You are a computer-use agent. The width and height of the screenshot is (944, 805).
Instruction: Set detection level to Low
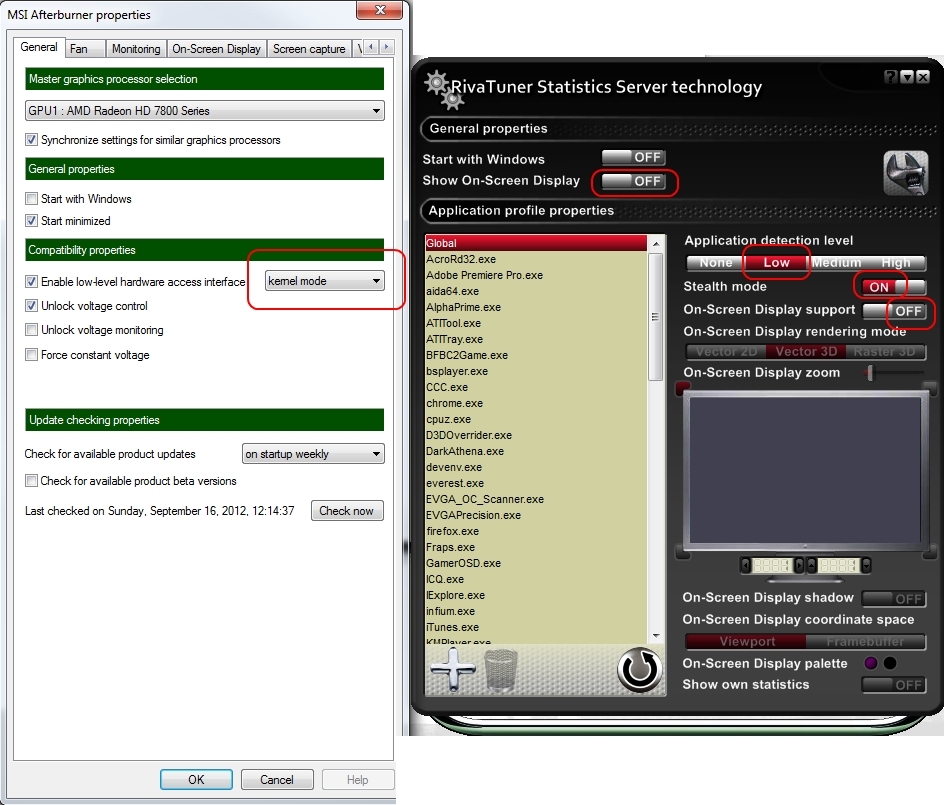click(775, 263)
